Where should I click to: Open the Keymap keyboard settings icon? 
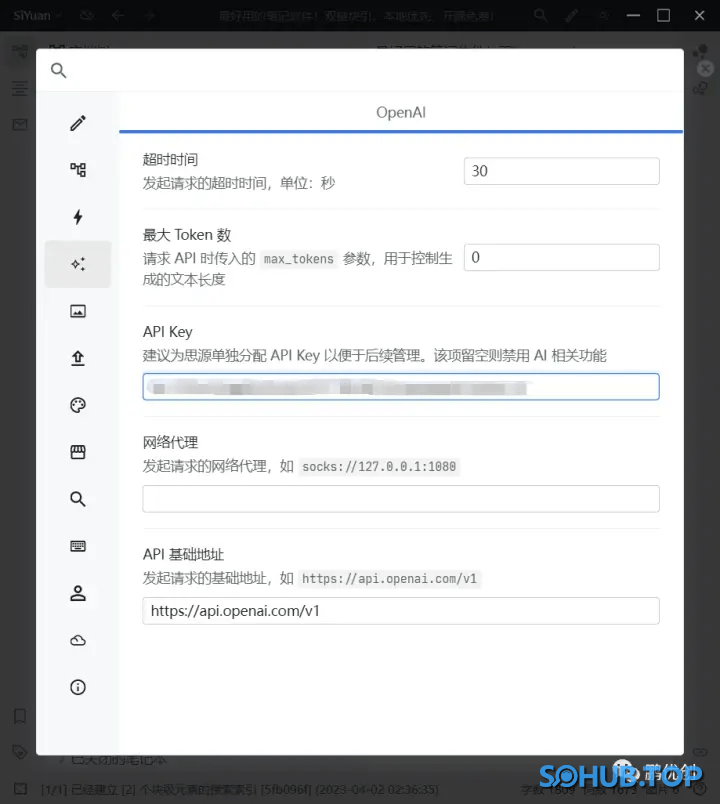[78, 546]
